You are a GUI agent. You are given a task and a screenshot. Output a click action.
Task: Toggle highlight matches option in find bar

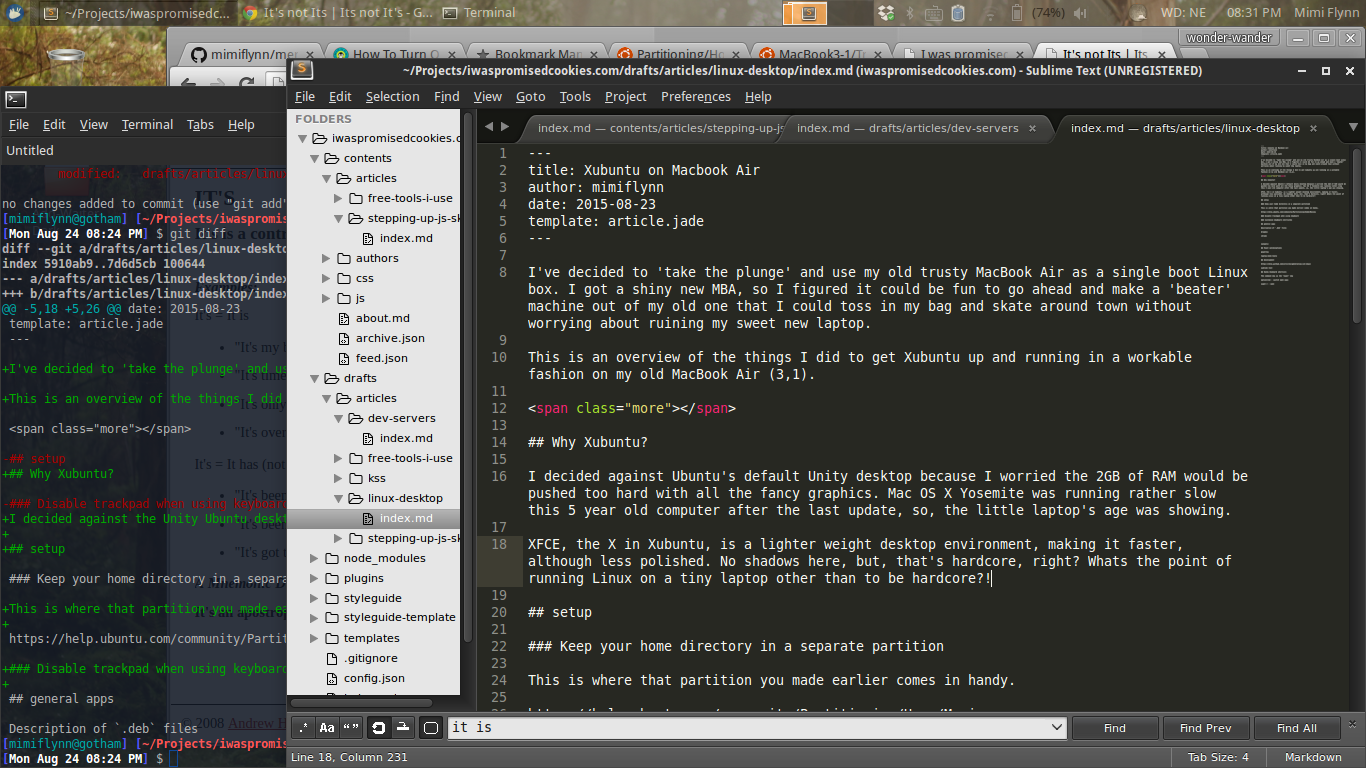point(430,728)
